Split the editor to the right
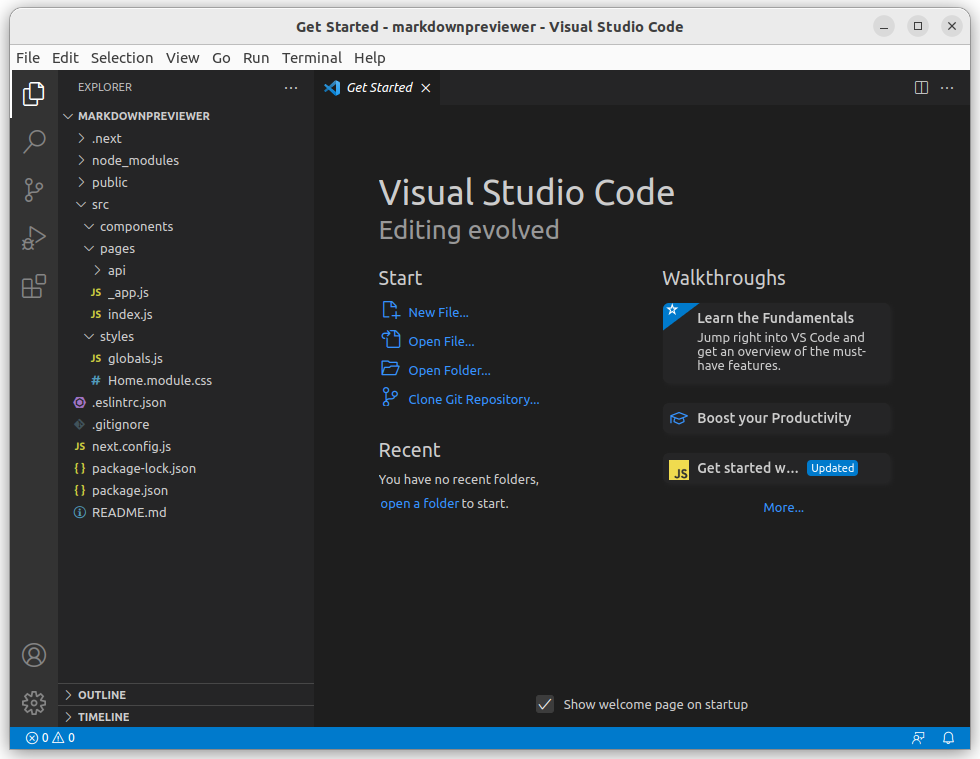This screenshot has height=759, width=980. (921, 88)
